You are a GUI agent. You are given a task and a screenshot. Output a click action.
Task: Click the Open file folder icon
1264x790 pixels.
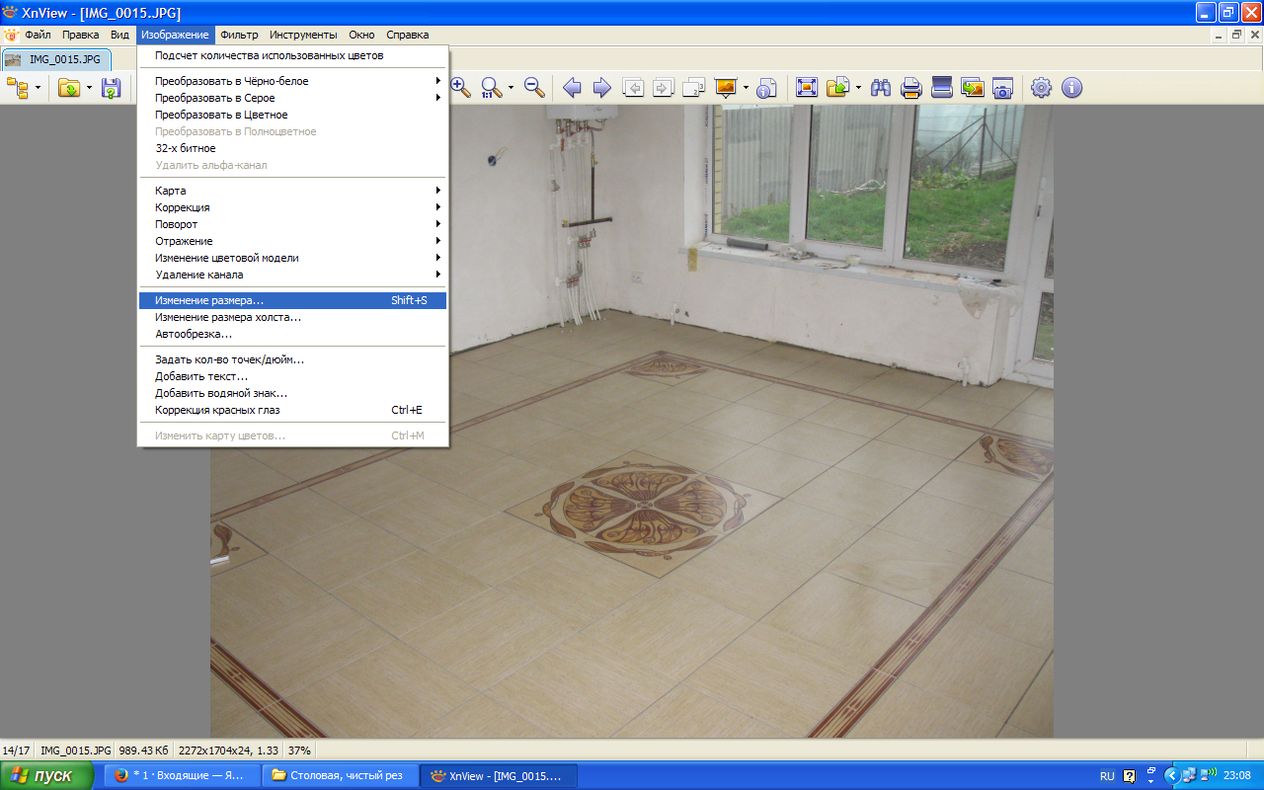(69, 88)
